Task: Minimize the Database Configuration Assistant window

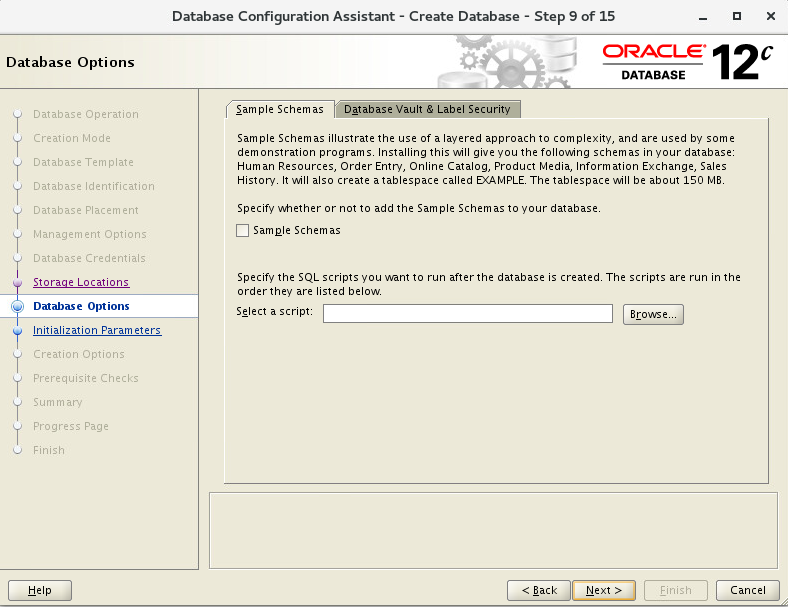Action: 703,17
